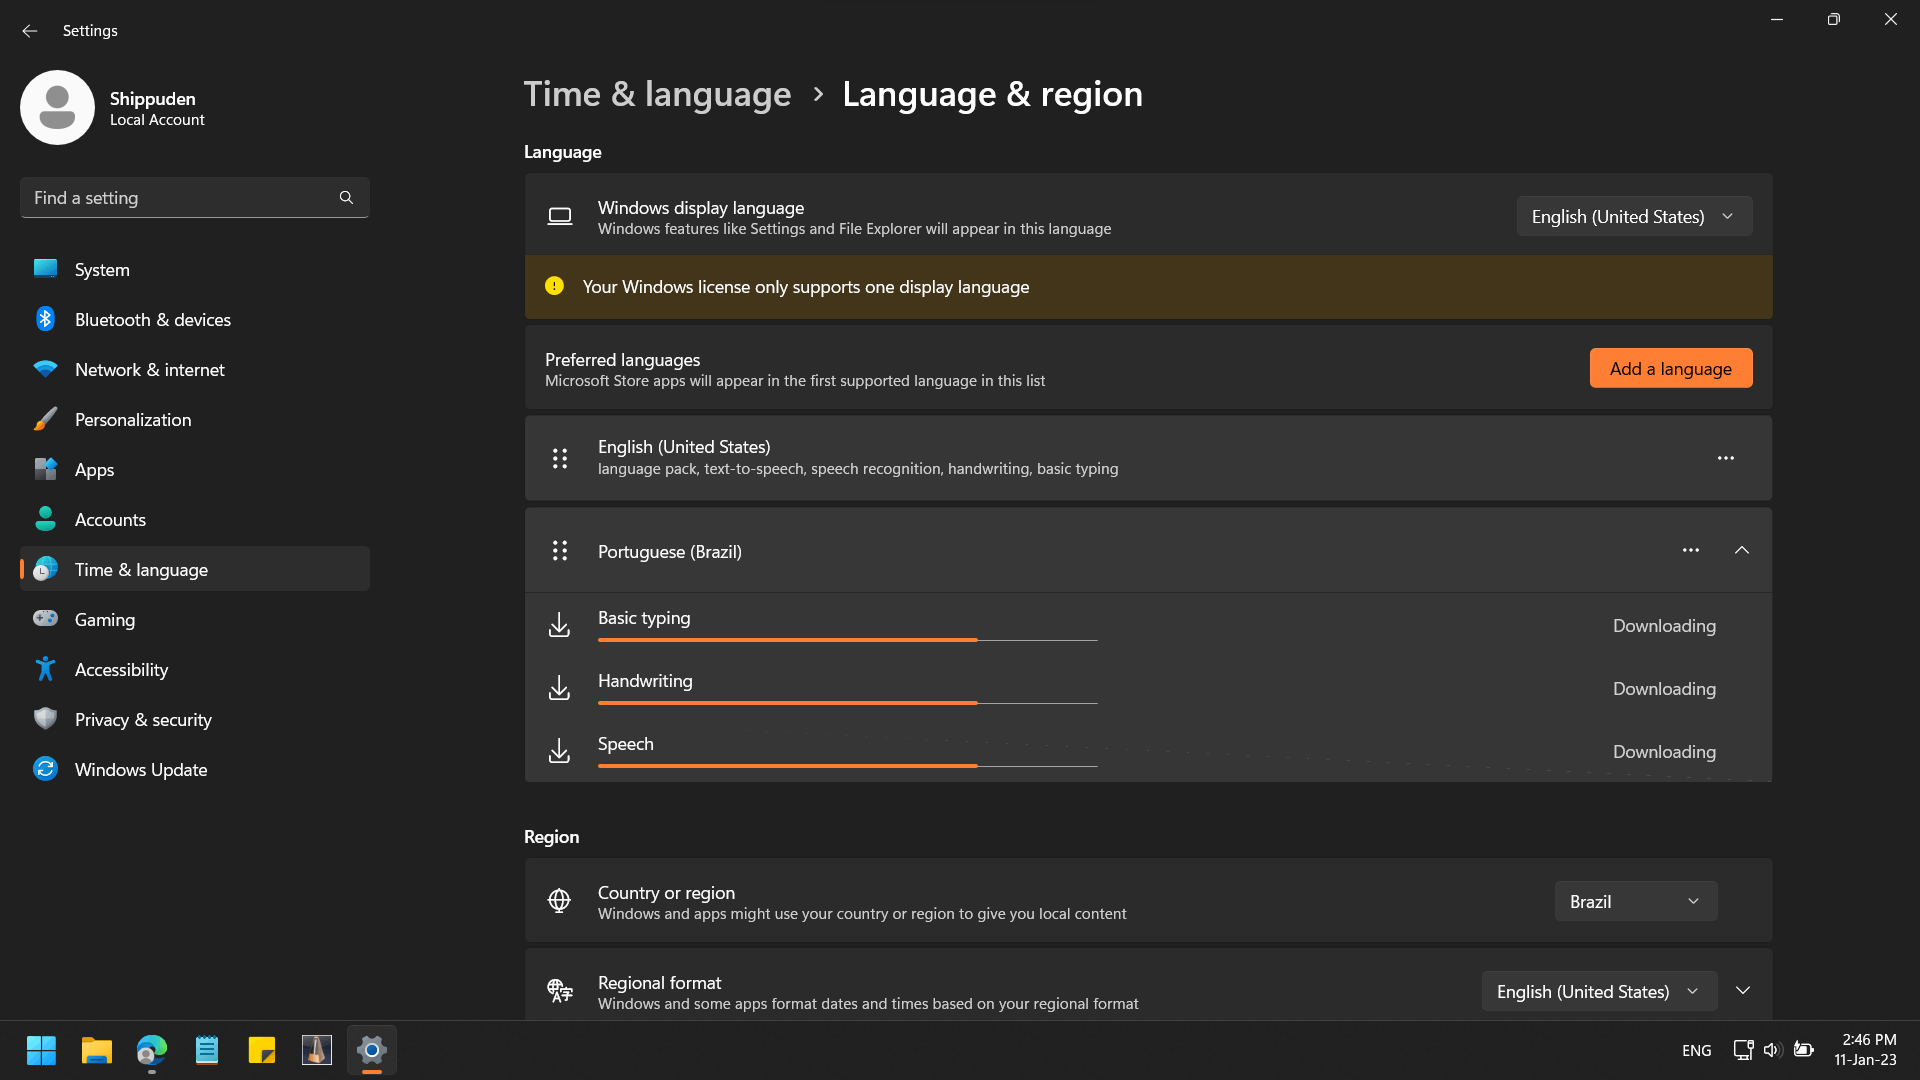Open the three-dots menu for Portuguese (Brazil)
The height and width of the screenshot is (1080, 1920).
pyautogui.click(x=1691, y=550)
